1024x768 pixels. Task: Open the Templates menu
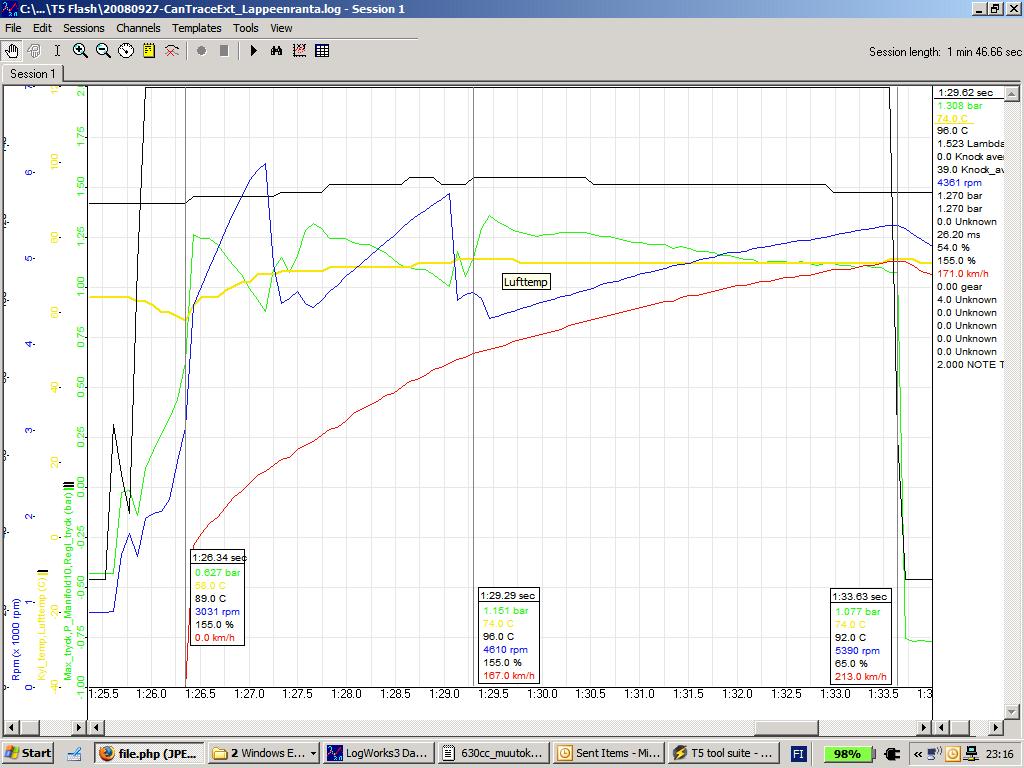[197, 28]
